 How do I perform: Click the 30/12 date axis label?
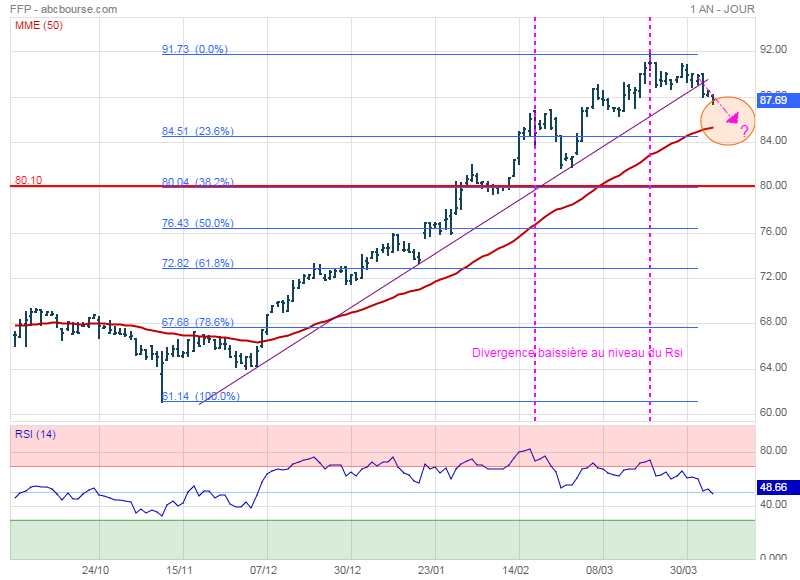click(347, 570)
